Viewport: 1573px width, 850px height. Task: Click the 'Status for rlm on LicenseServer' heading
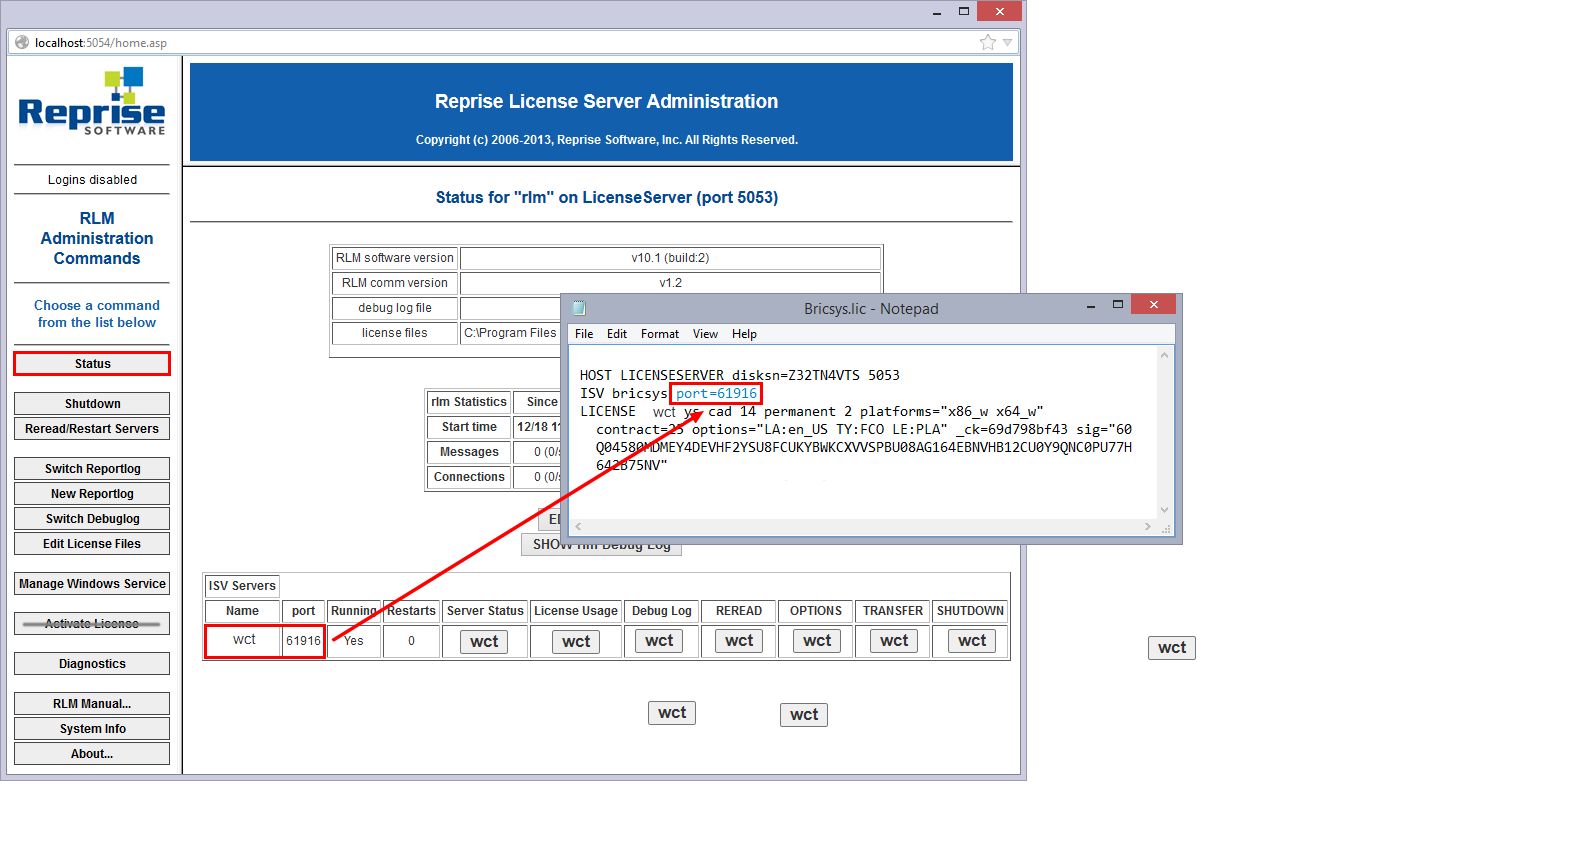[606, 197]
